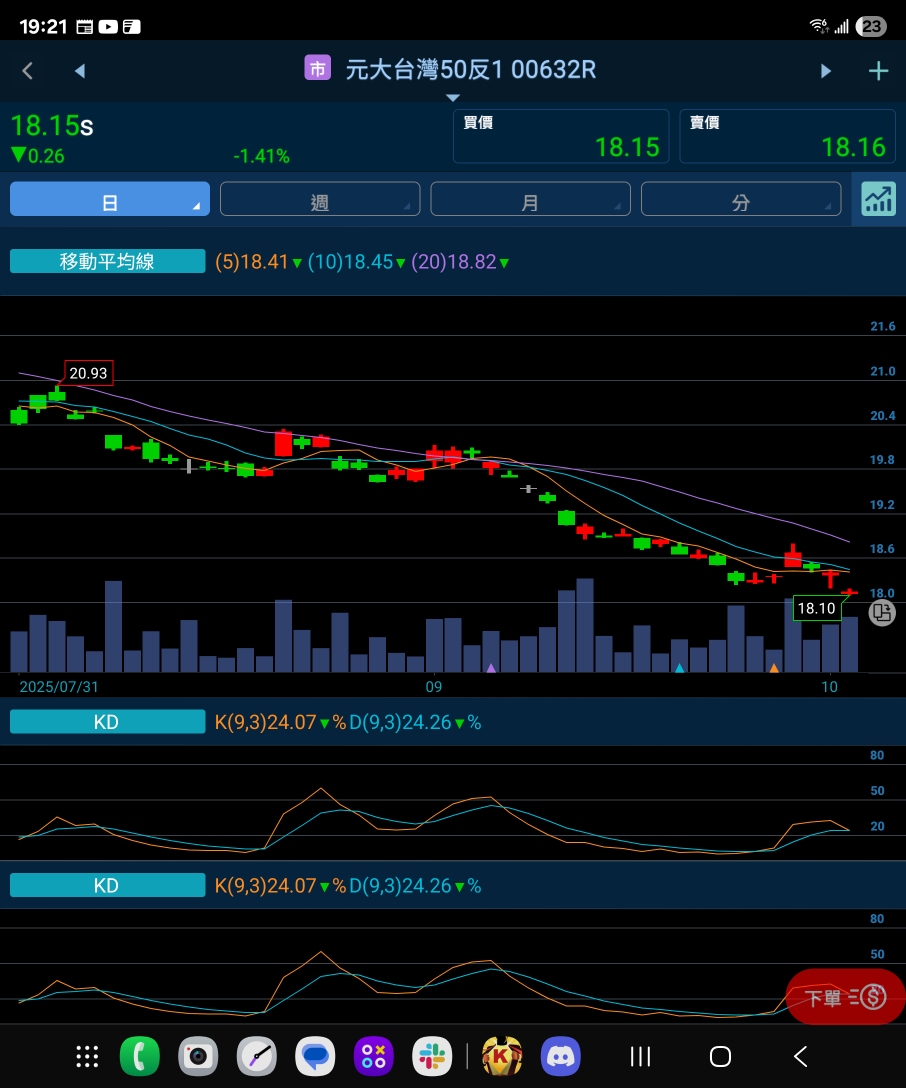
Task: Tap the chart rotate icon beside 18.10
Action: pos(881,613)
